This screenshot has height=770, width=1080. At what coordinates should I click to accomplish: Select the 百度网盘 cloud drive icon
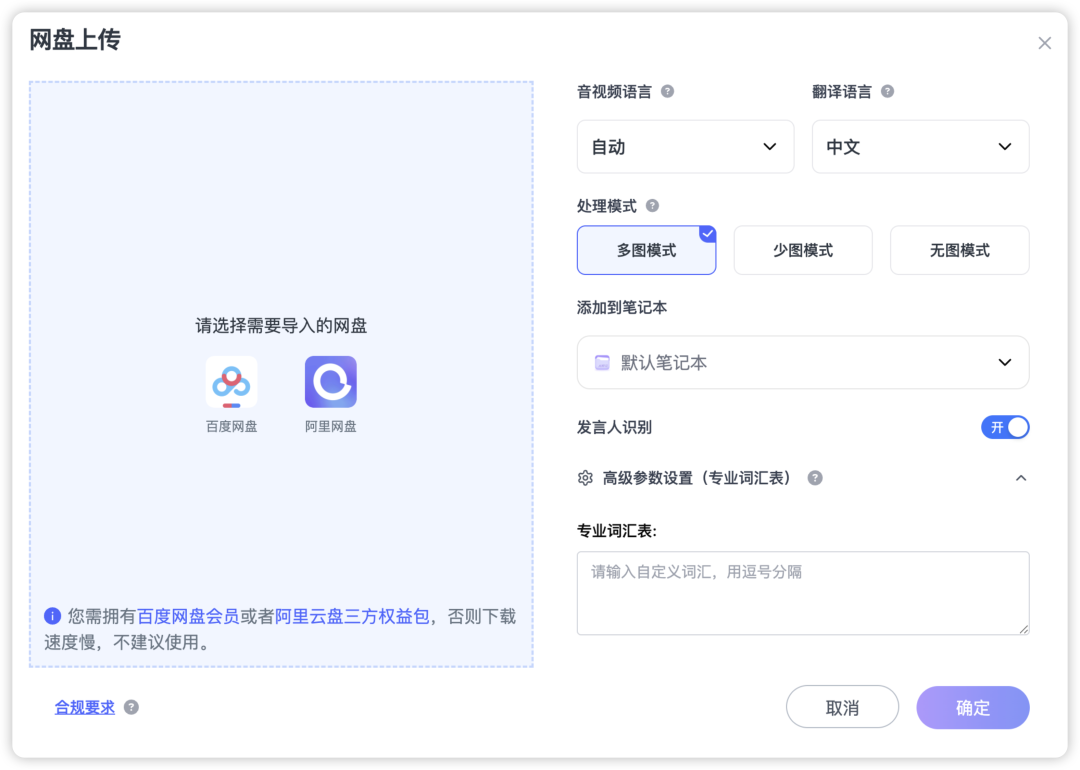point(231,381)
